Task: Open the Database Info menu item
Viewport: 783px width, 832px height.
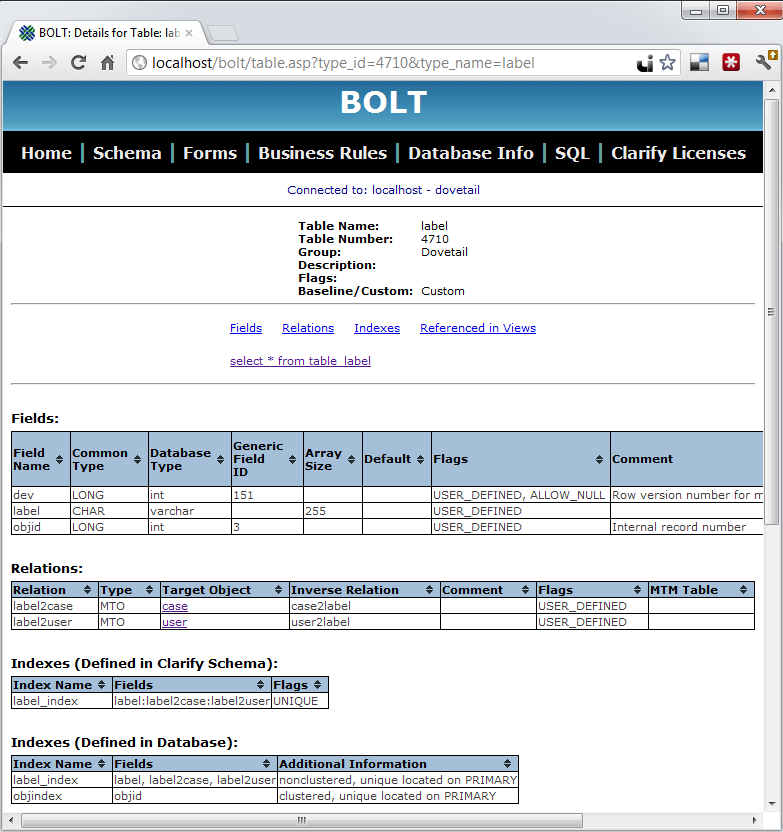Action: [x=471, y=153]
